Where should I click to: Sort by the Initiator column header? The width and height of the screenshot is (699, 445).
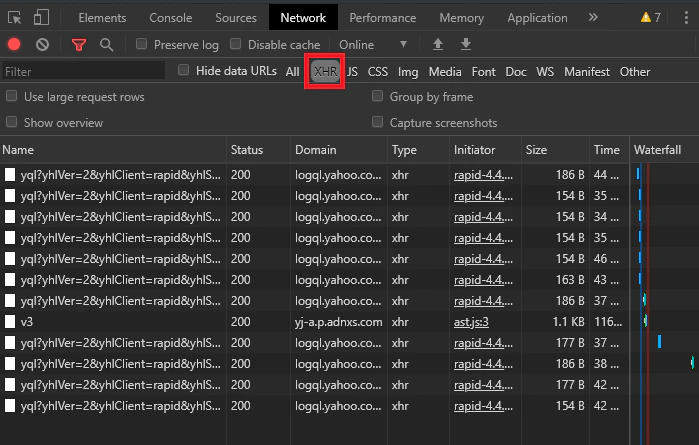(x=485, y=150)
